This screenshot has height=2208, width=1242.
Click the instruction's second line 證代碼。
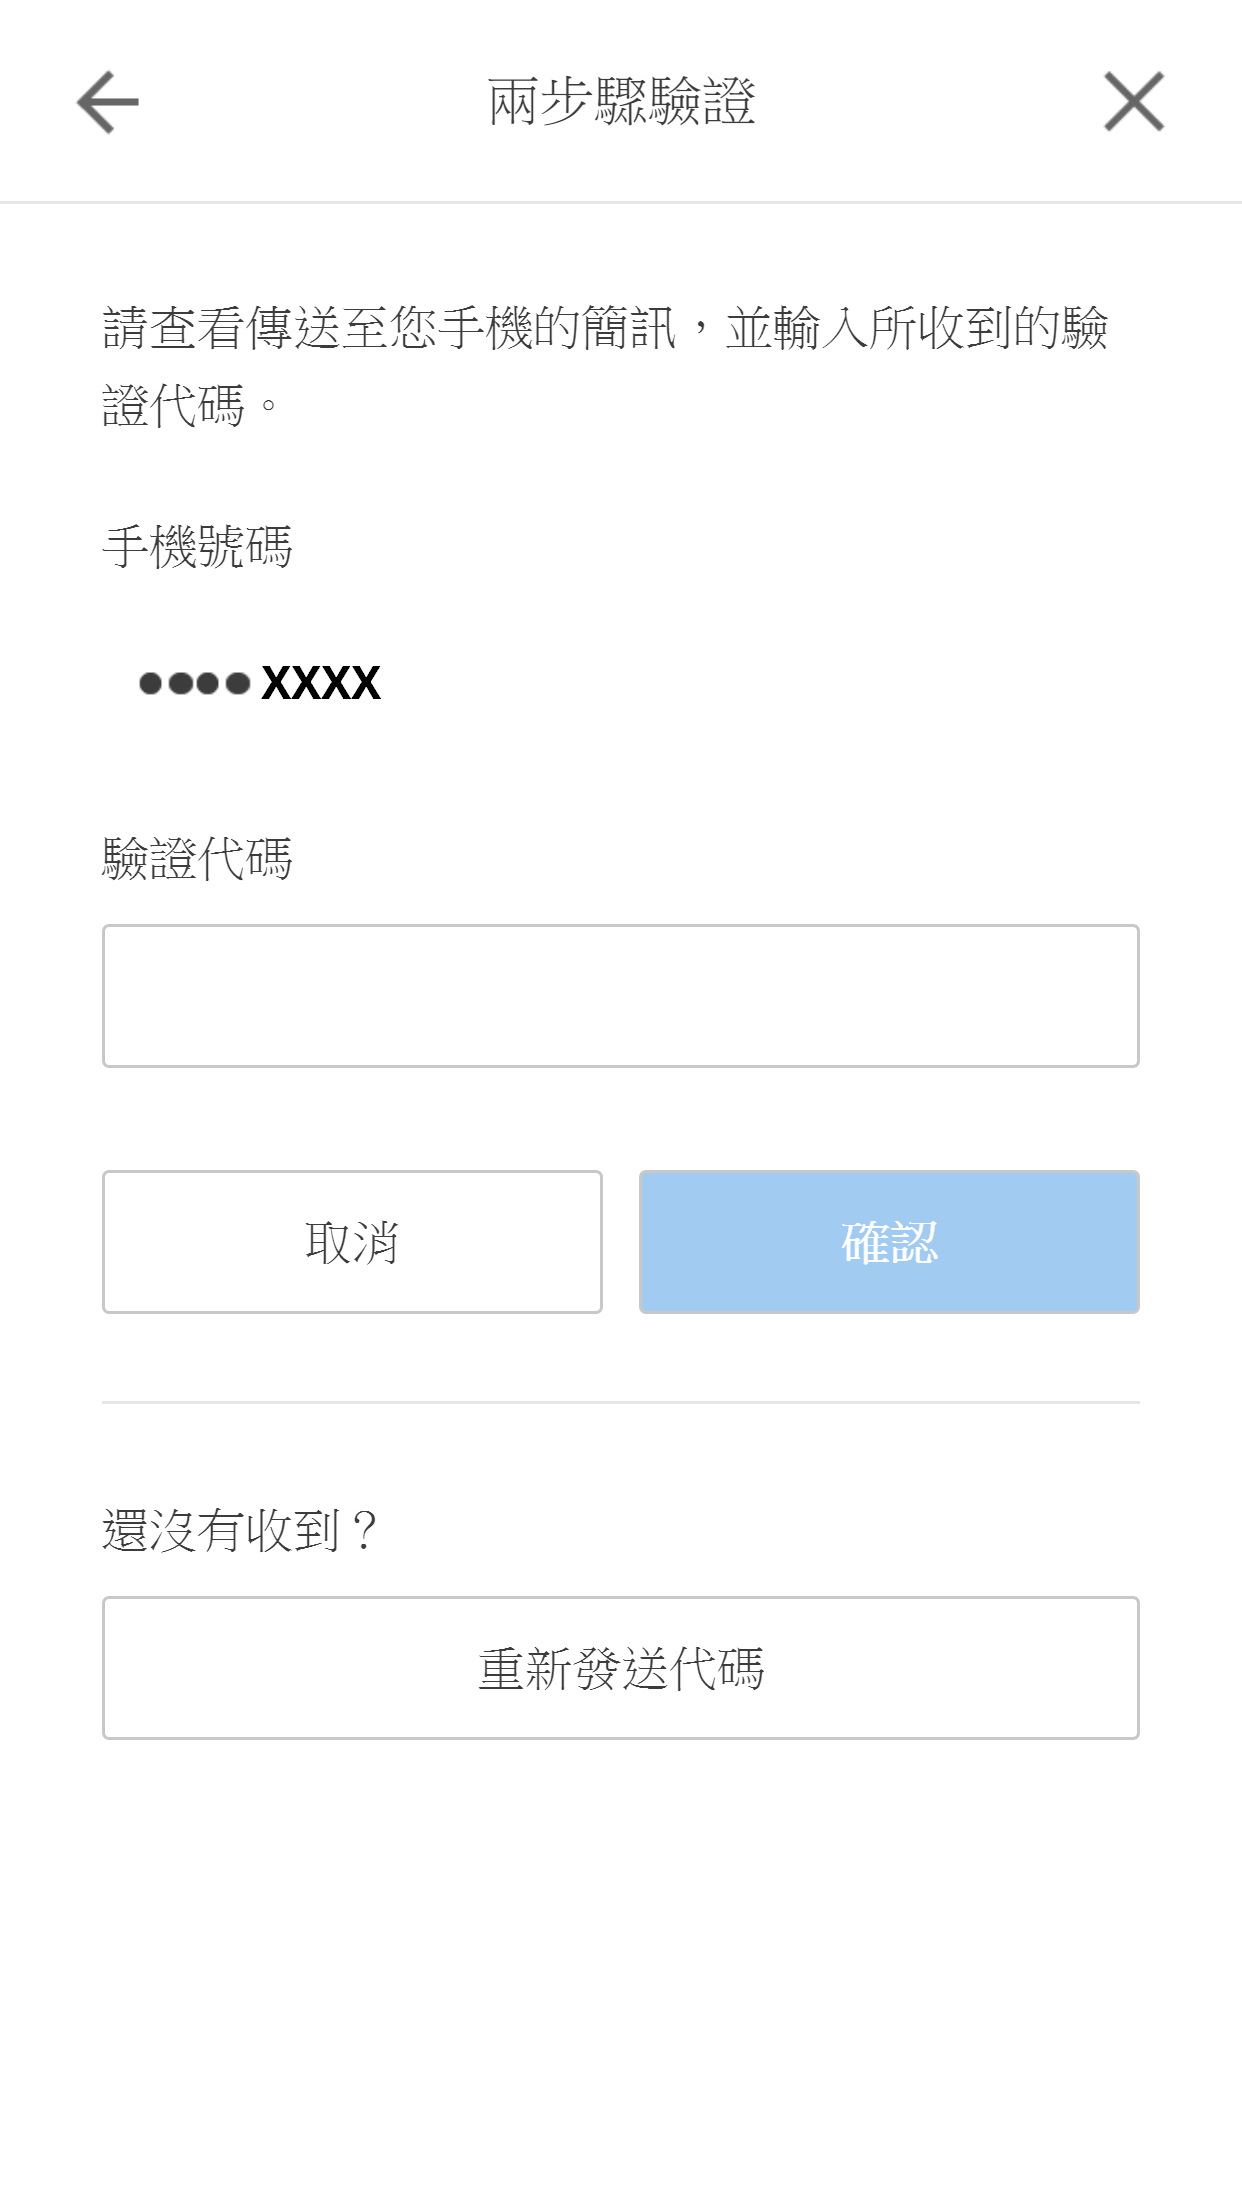click(x=190, y=406)
